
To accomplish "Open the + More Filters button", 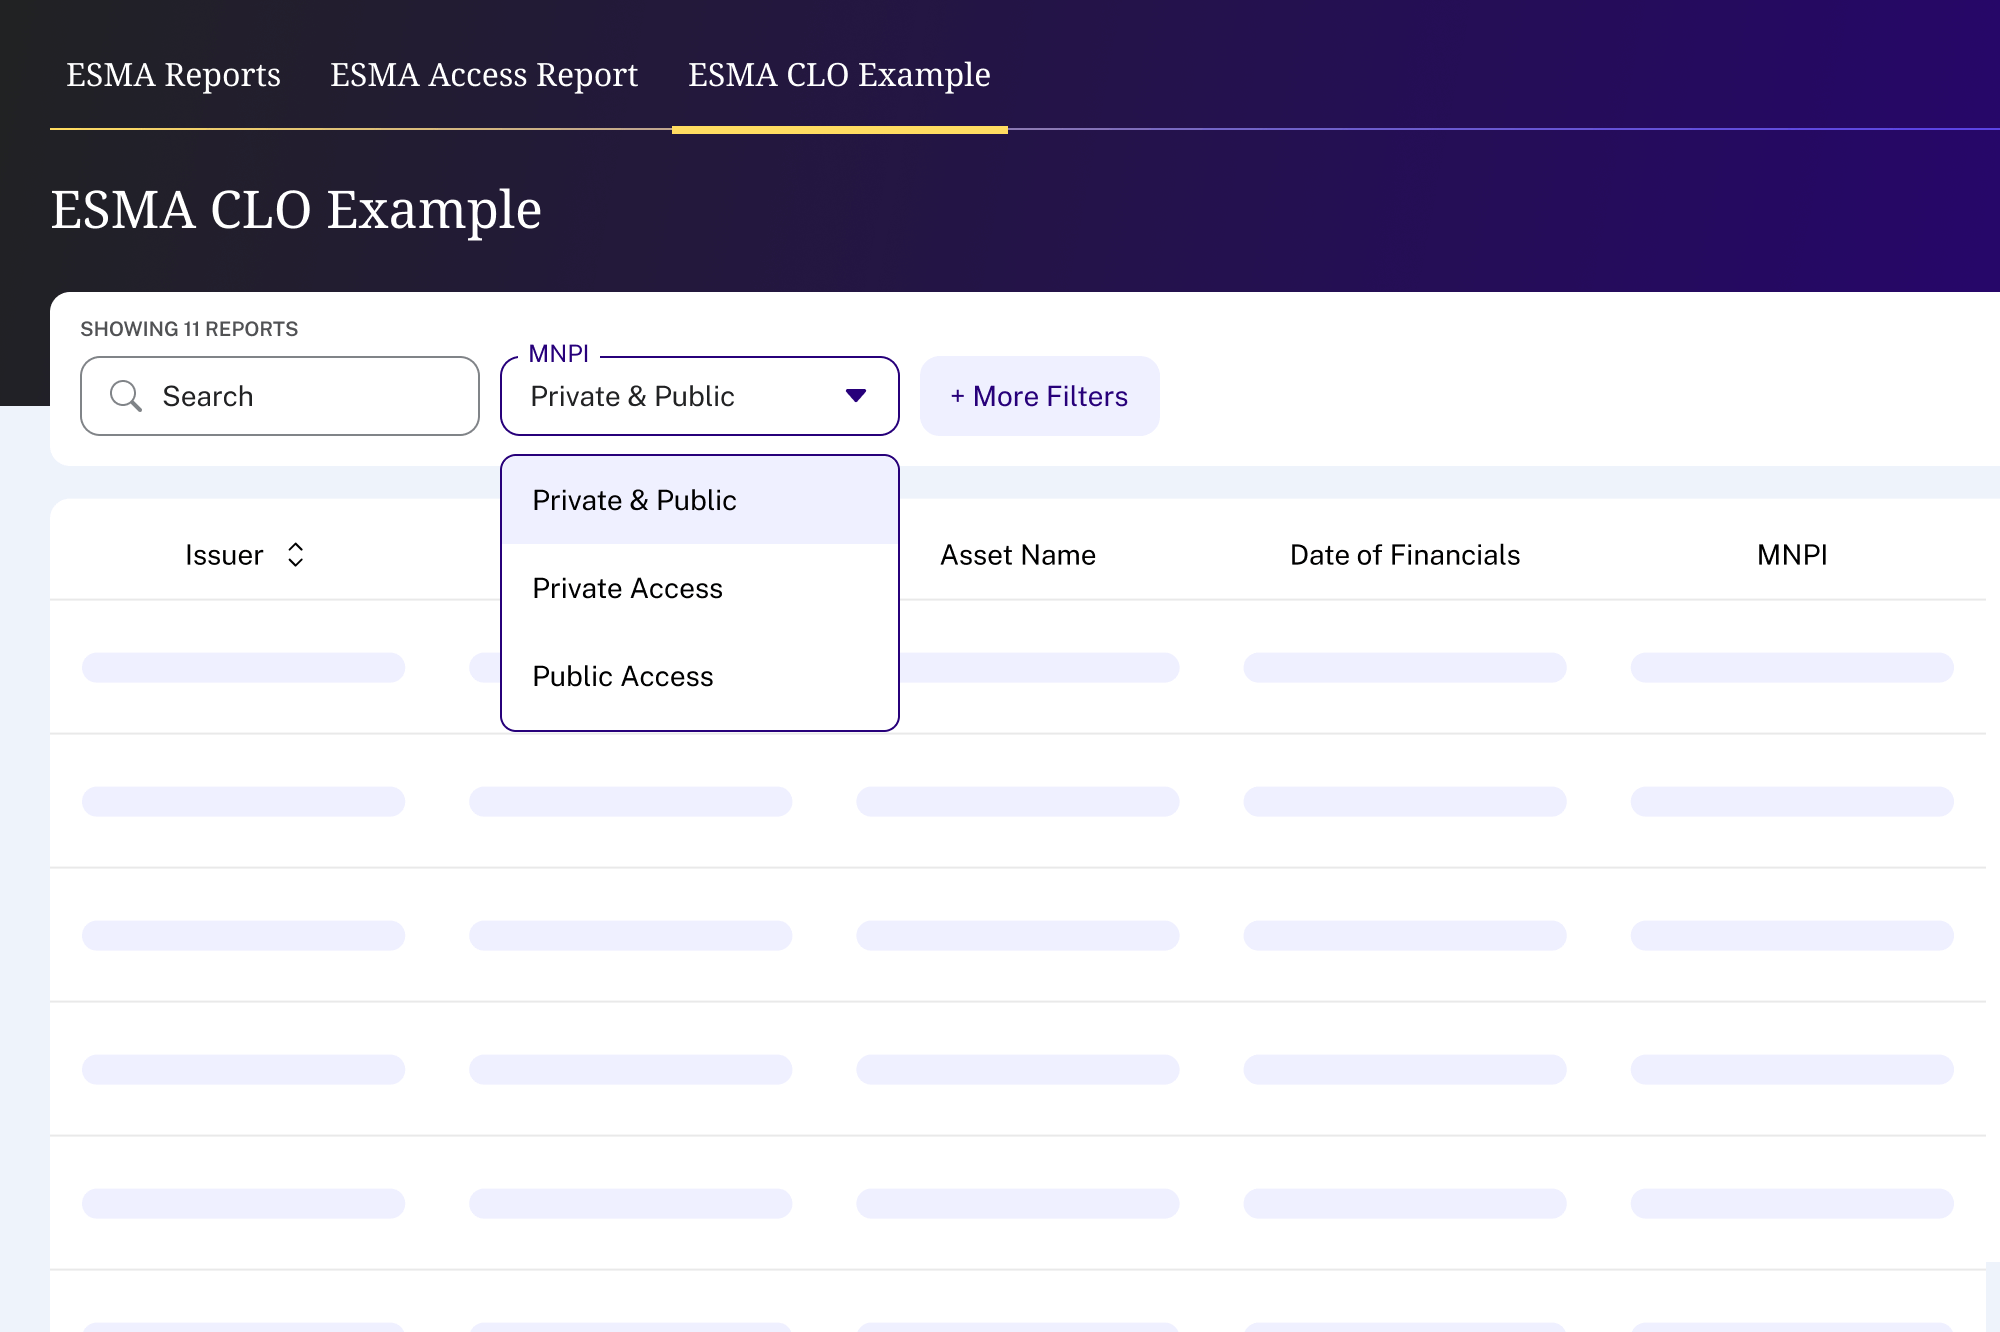I will (1039, 396).
